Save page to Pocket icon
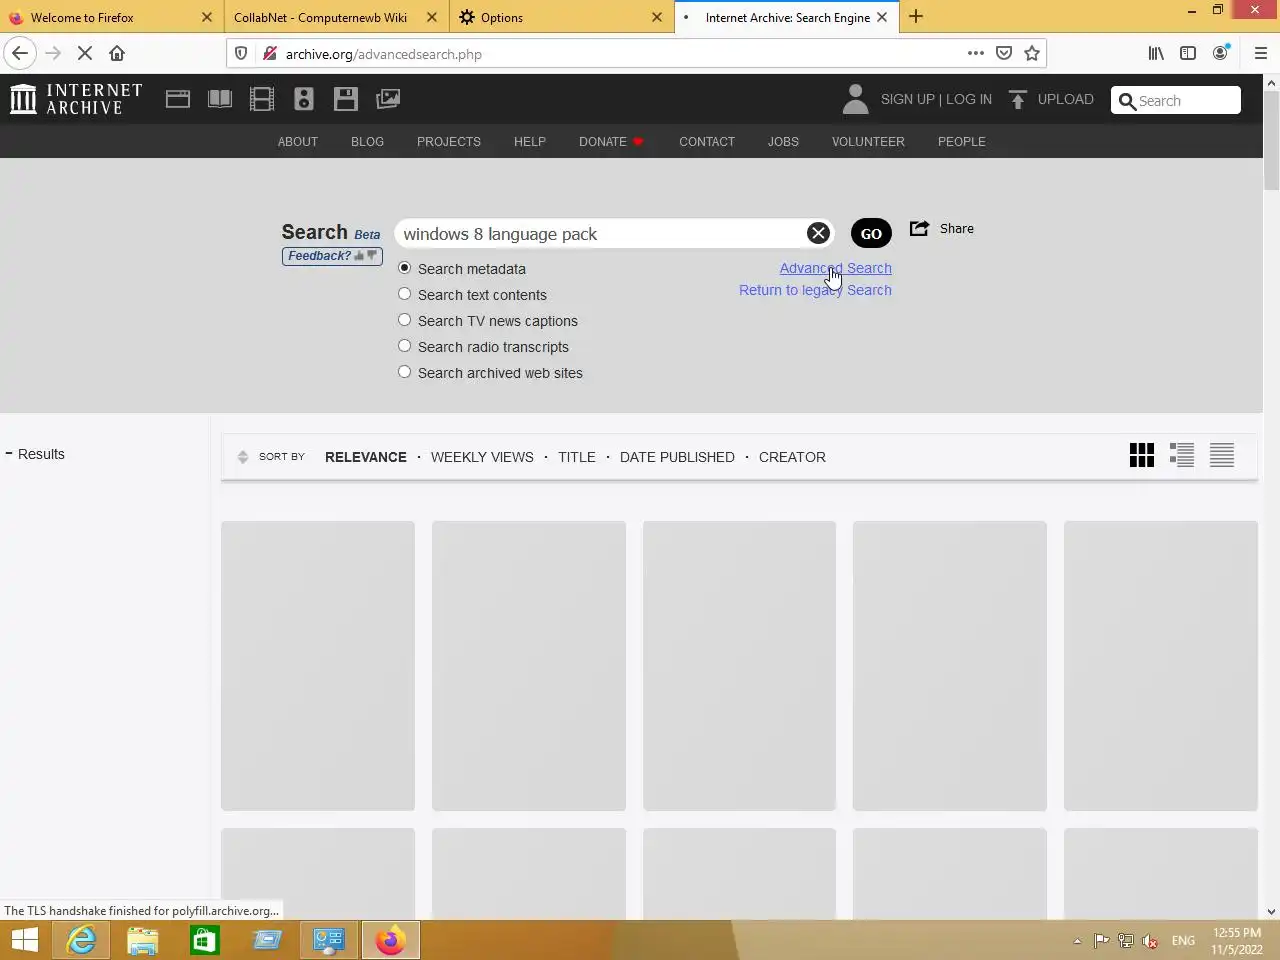Viewport: 1280px width, 960px height. (1004, 53)
